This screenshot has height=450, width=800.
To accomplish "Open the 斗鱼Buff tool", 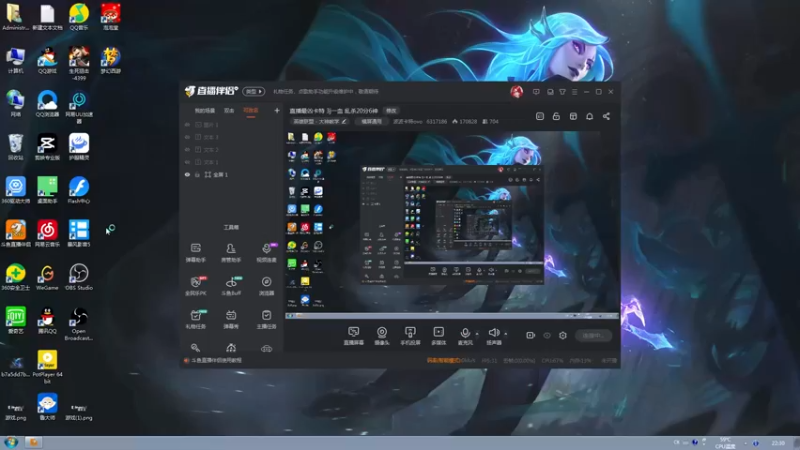I will point(231,286).
